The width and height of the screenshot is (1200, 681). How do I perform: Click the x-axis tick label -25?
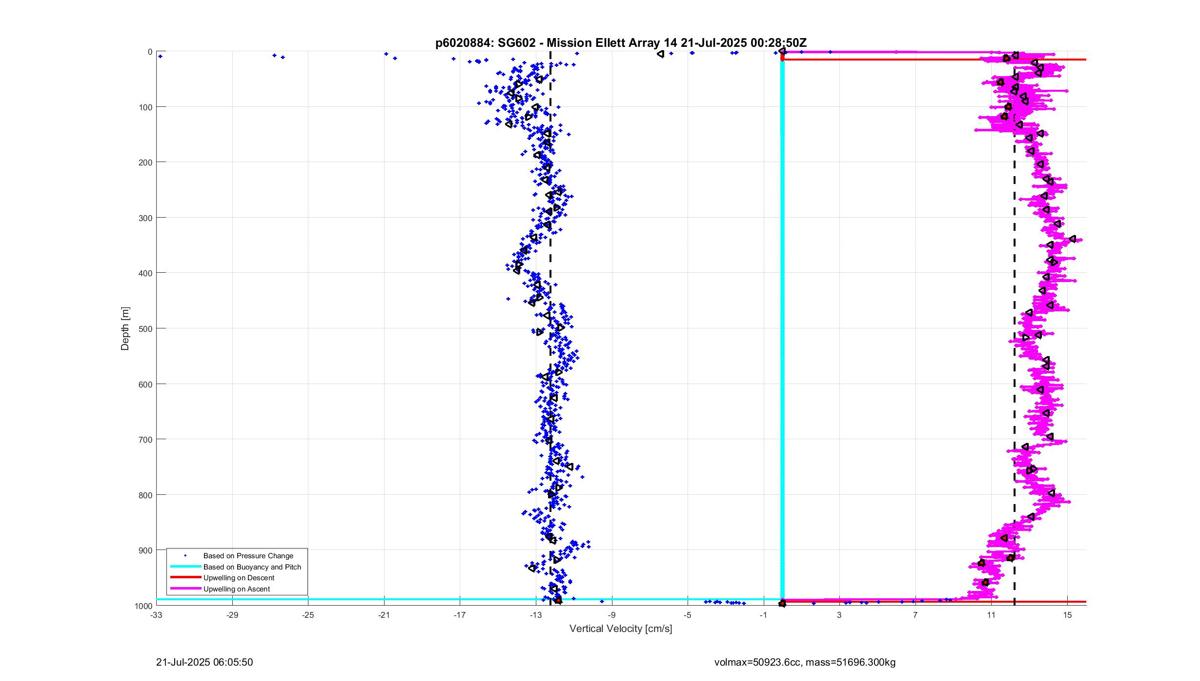pos(308,615)
